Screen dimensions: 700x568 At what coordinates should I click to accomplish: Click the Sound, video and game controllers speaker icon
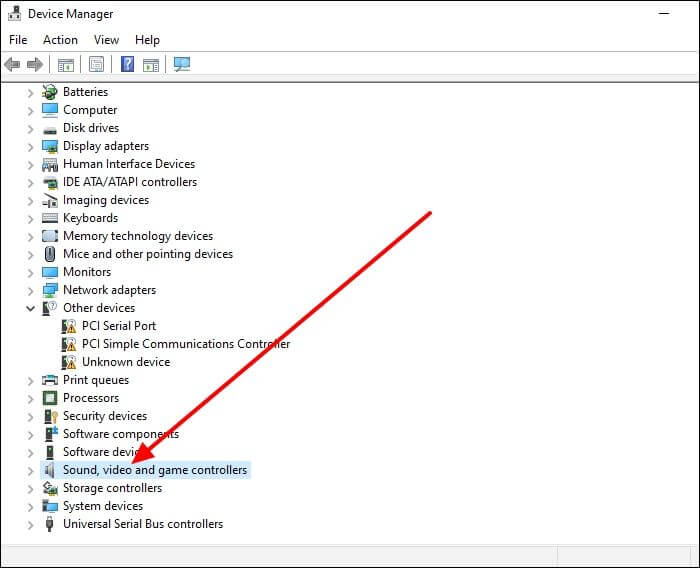pos(50,470)
